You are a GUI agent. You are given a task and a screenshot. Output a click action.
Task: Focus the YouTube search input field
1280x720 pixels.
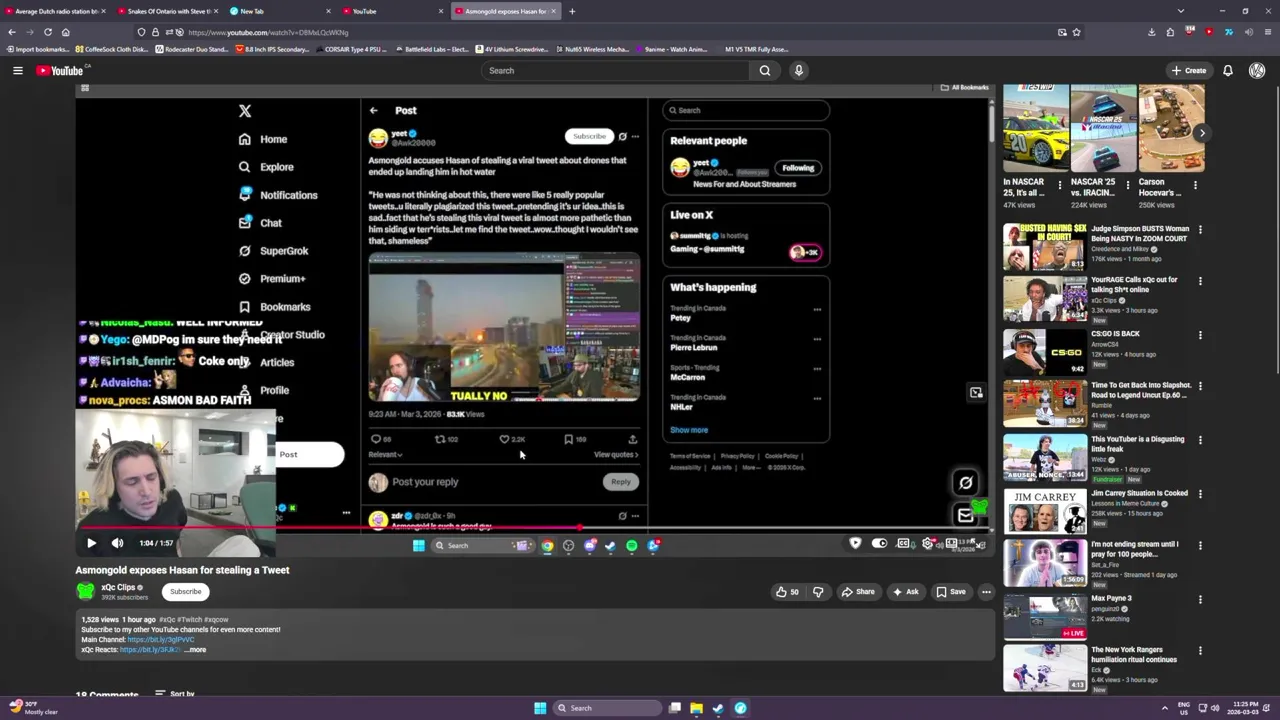pos(615,70)
